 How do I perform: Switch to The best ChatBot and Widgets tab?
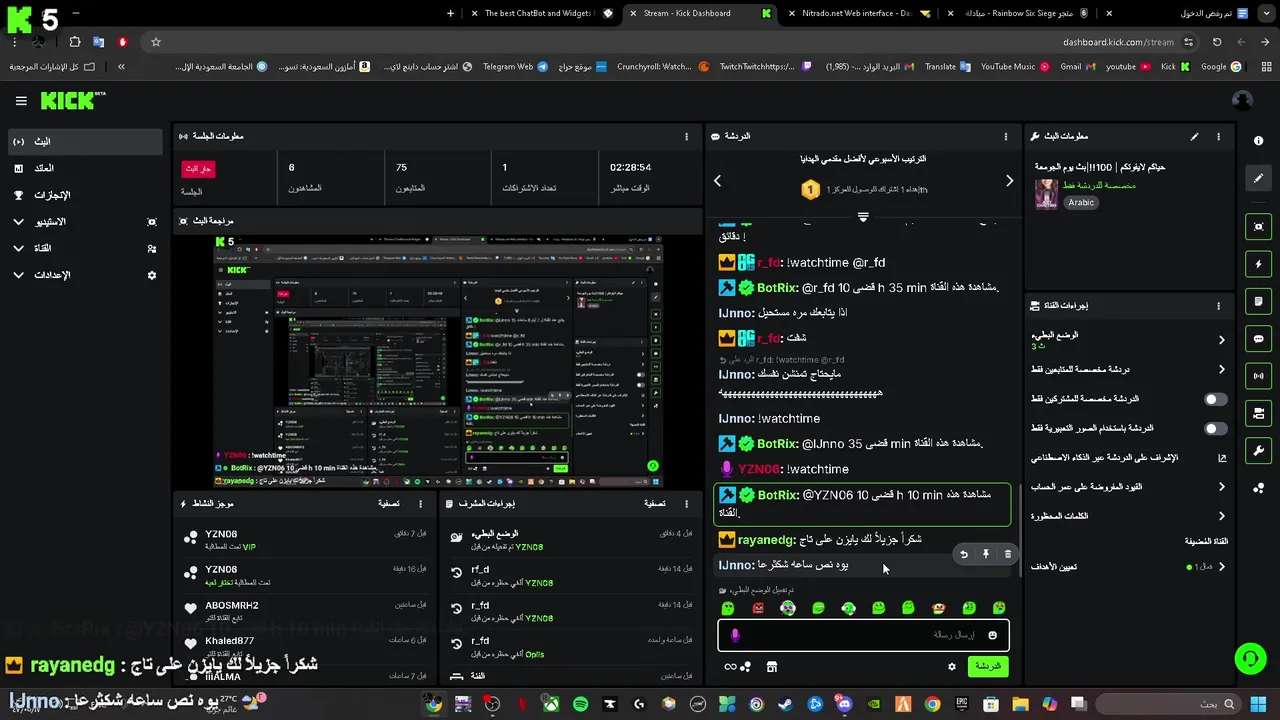pos(542,13)
